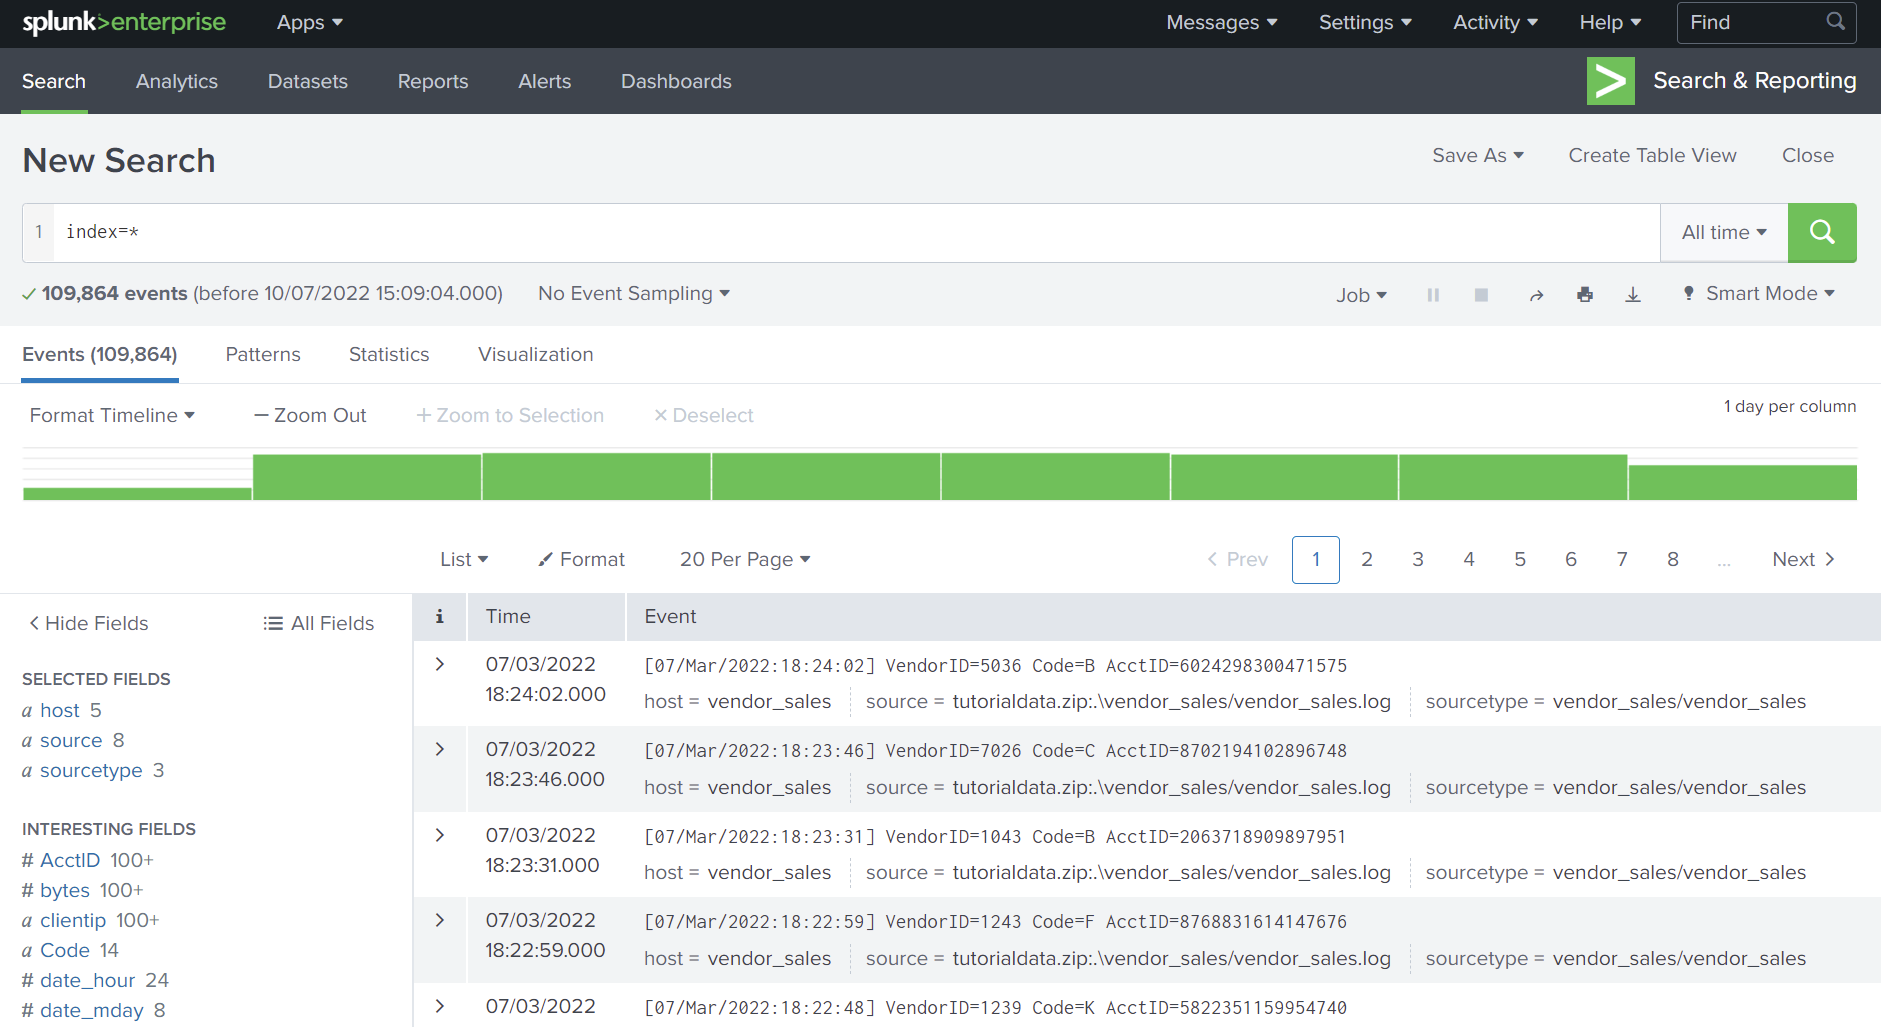The width and height of the screenshot is (1881, 1027).
Task: Export the search results
Action: coord(1633,294)
